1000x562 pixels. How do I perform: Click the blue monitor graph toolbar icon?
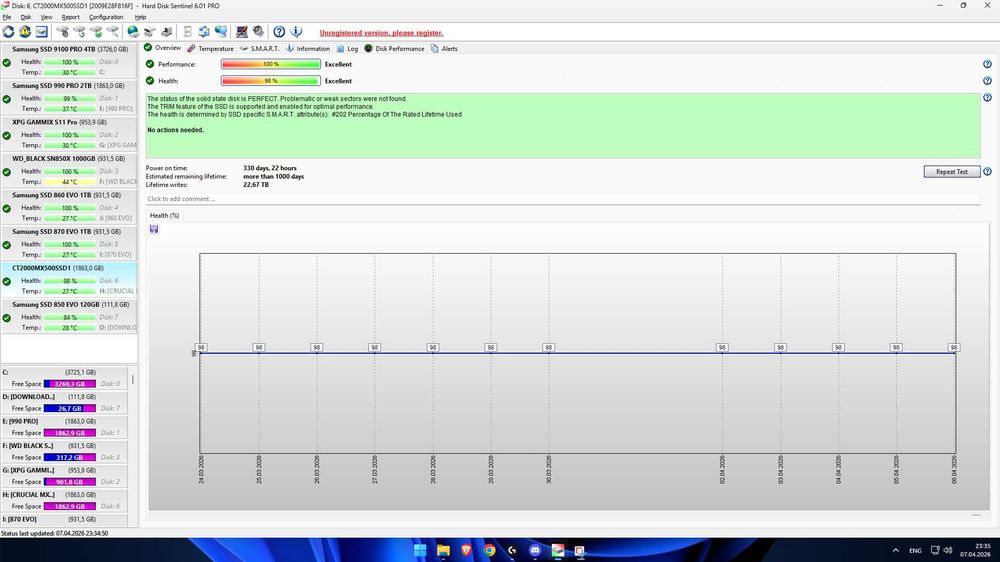point(41,31)
